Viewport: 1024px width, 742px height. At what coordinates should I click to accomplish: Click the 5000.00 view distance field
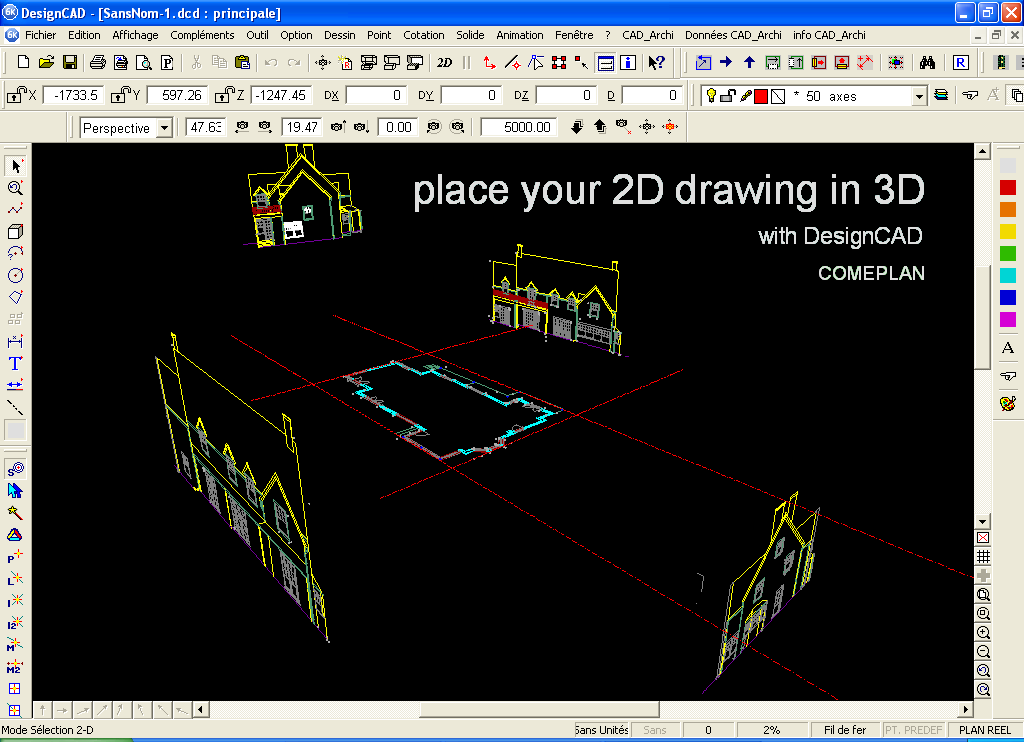point(519,127)
